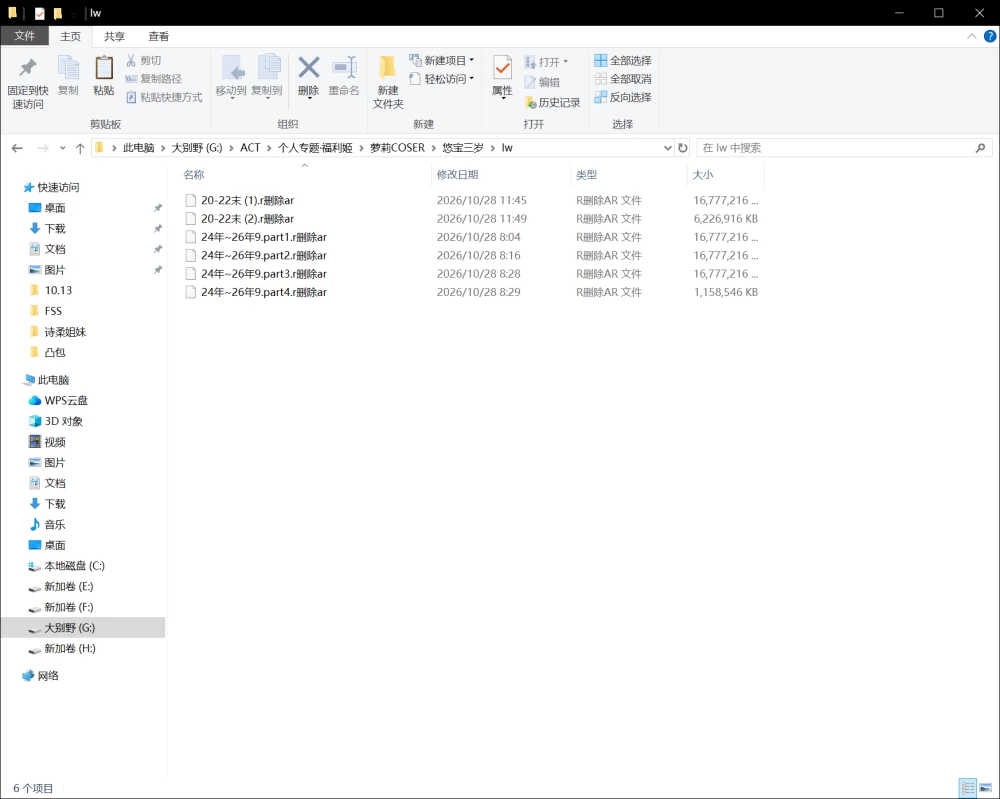Refresh the current folder view
This screenshot has height=799, width=1000.
tap(682, 148)
